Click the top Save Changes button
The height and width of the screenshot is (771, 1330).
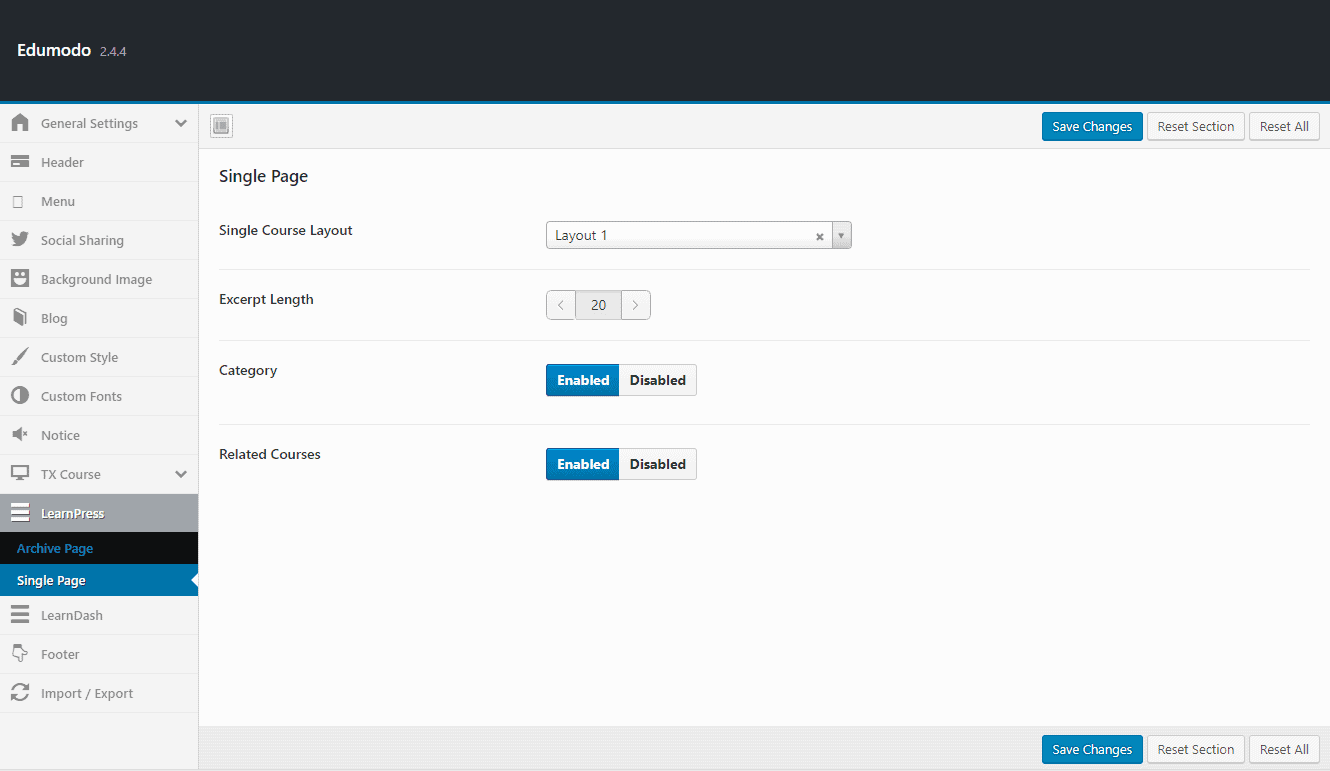pyautogui.click(x=1092, y=127)
